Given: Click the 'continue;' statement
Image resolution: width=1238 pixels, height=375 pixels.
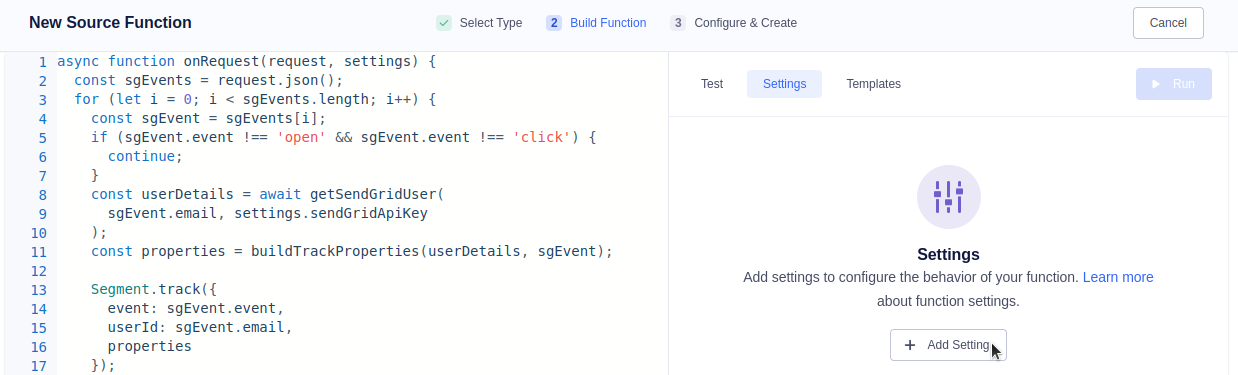Looking at the screenshot, I should 146,156.
